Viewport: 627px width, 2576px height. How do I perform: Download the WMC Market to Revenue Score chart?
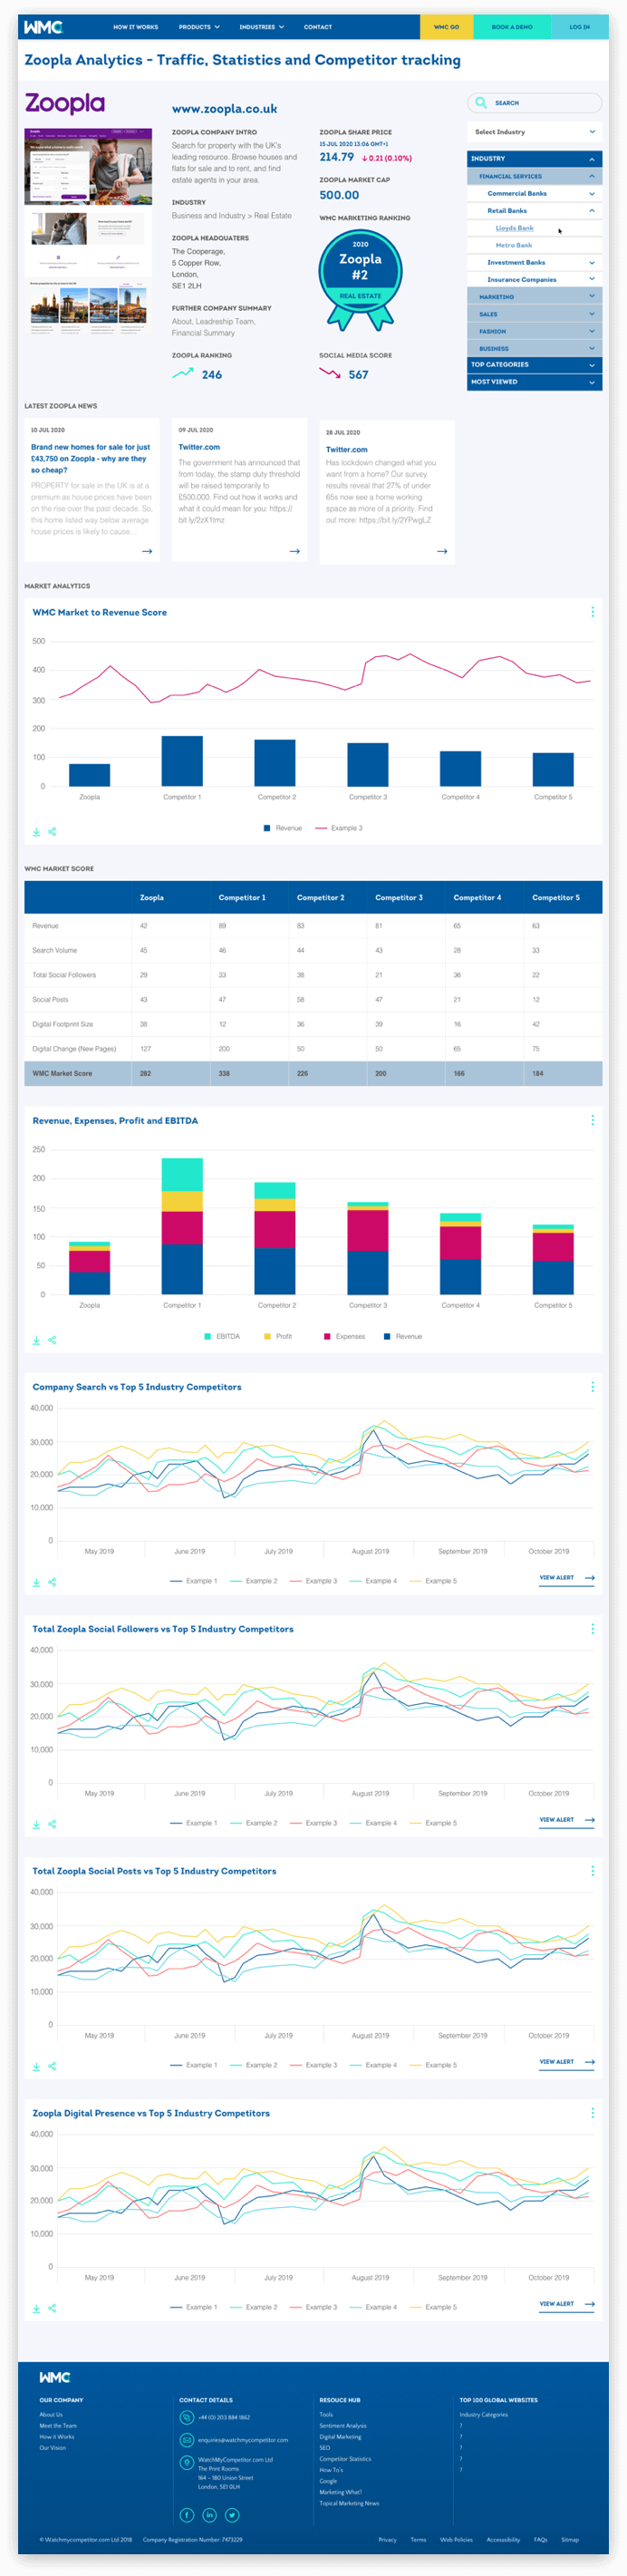37,832
